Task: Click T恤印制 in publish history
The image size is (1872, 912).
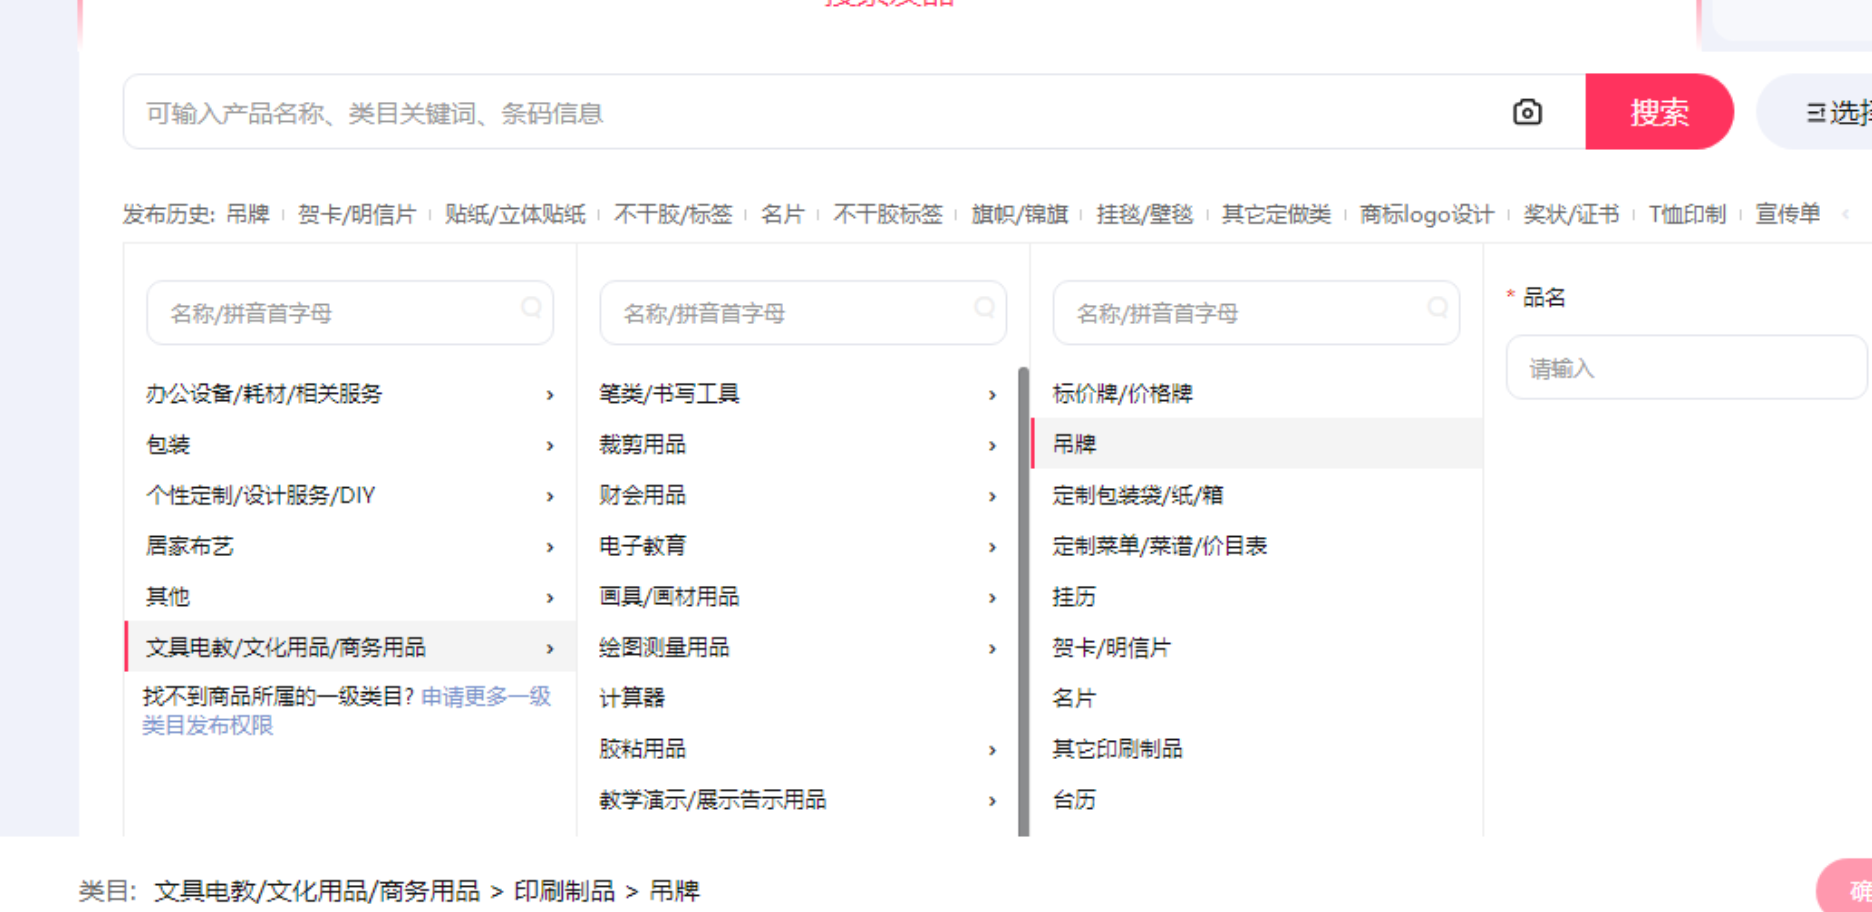Action: coord(1687,214)
